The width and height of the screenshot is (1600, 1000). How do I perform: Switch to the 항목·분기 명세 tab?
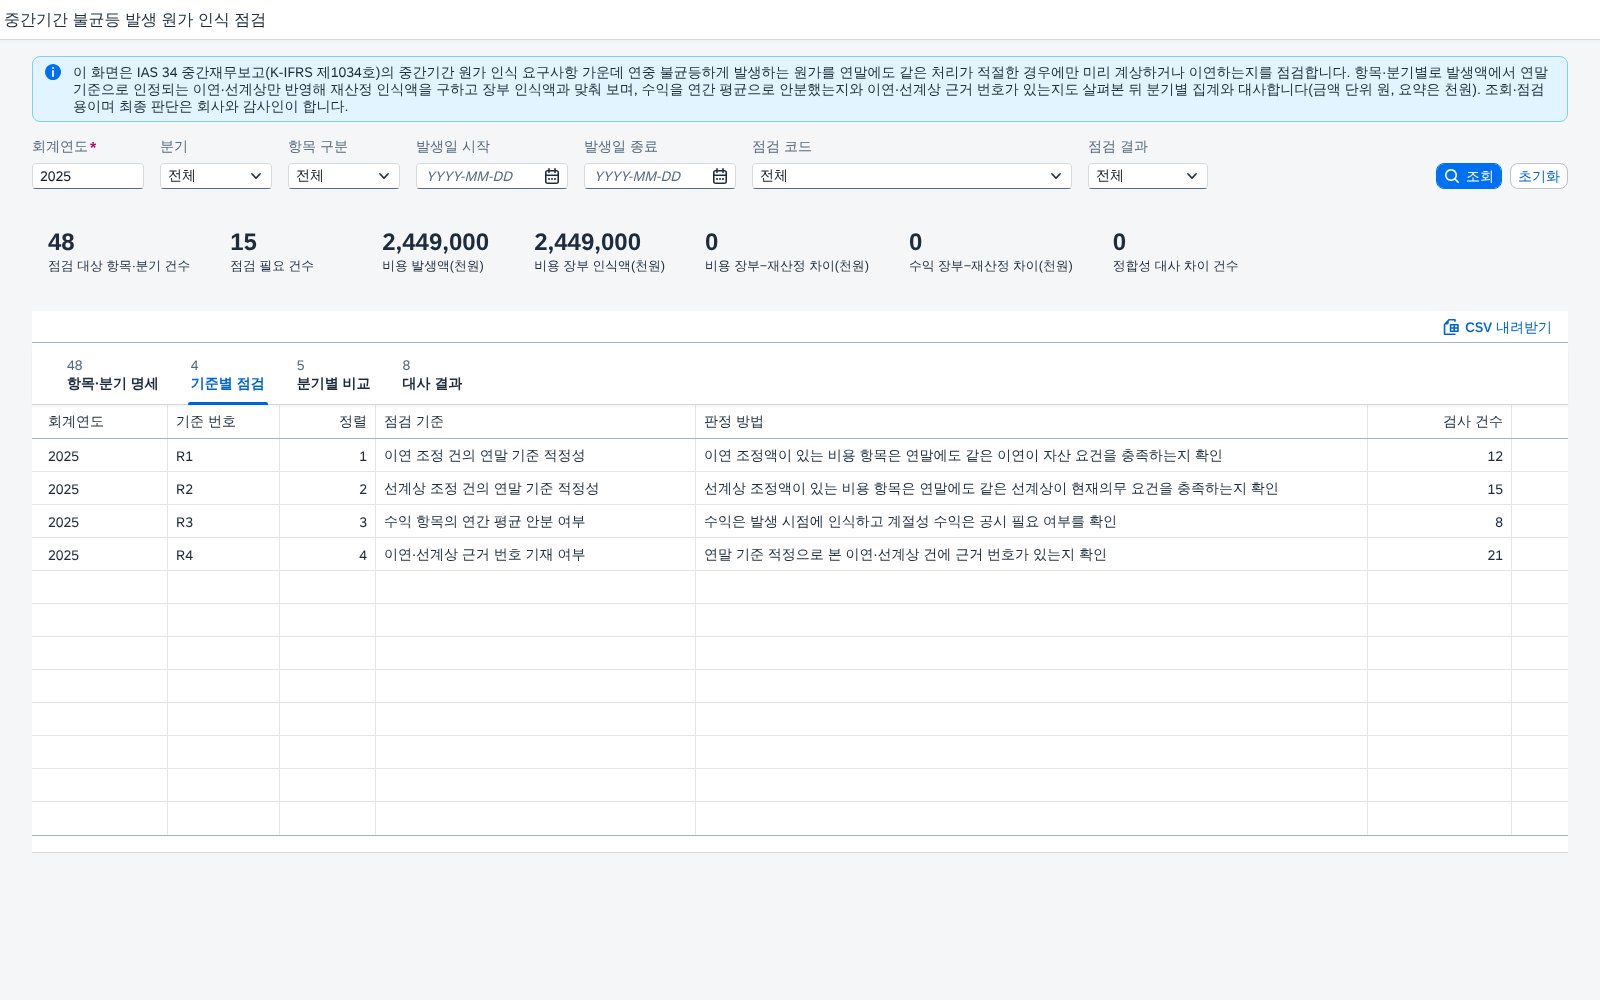click(112, 375)
